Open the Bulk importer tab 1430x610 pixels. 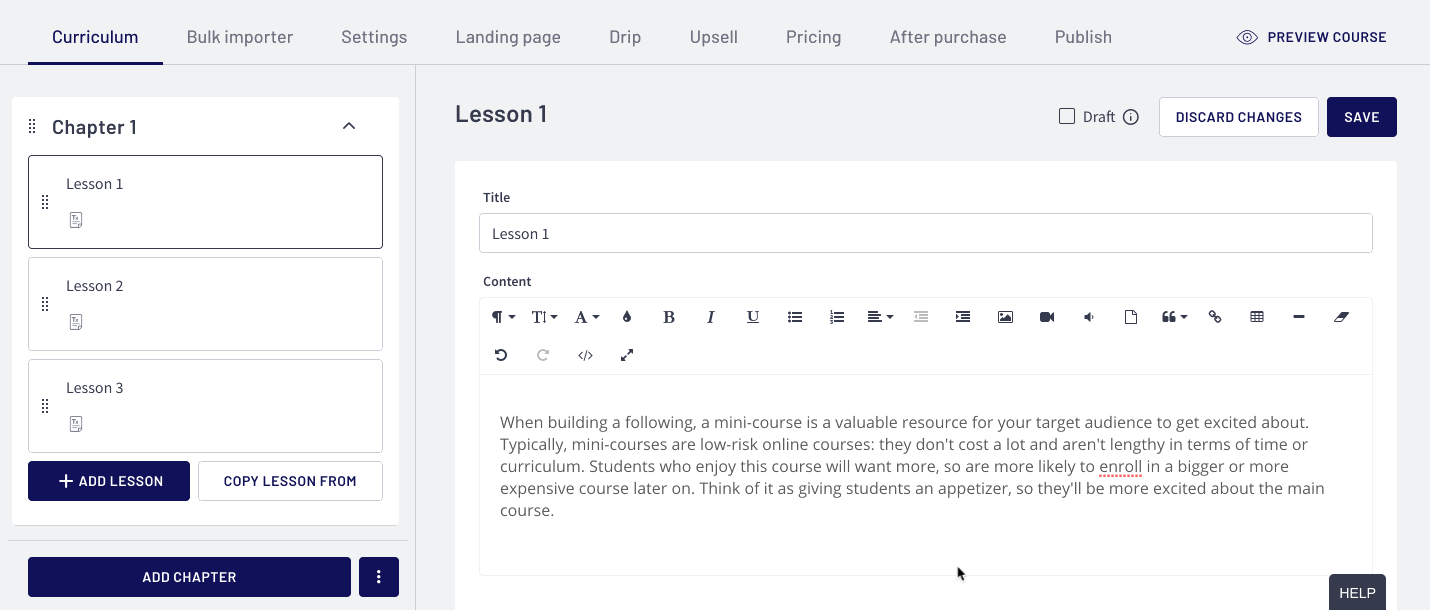point(240,37)
